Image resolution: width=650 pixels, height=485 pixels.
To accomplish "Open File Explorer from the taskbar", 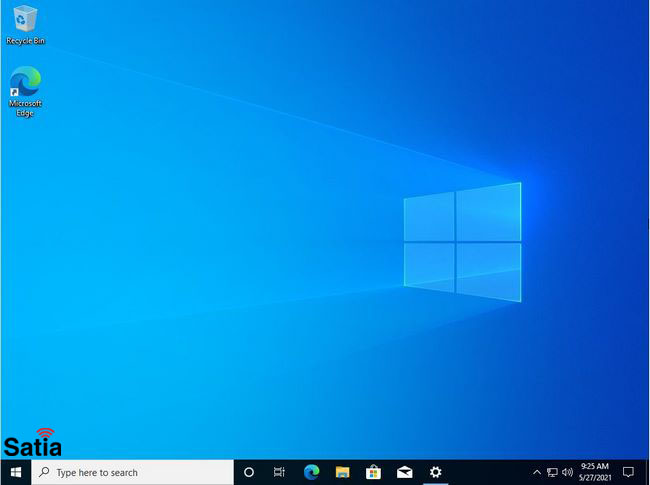I will pos(342,472).
